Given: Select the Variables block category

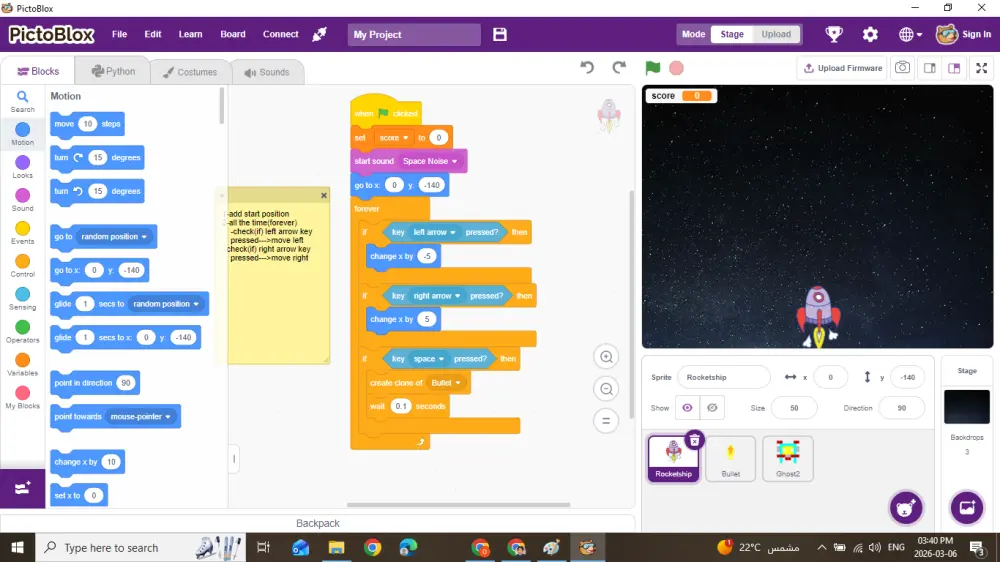Looking at the screenshot, I should point(22,365).
